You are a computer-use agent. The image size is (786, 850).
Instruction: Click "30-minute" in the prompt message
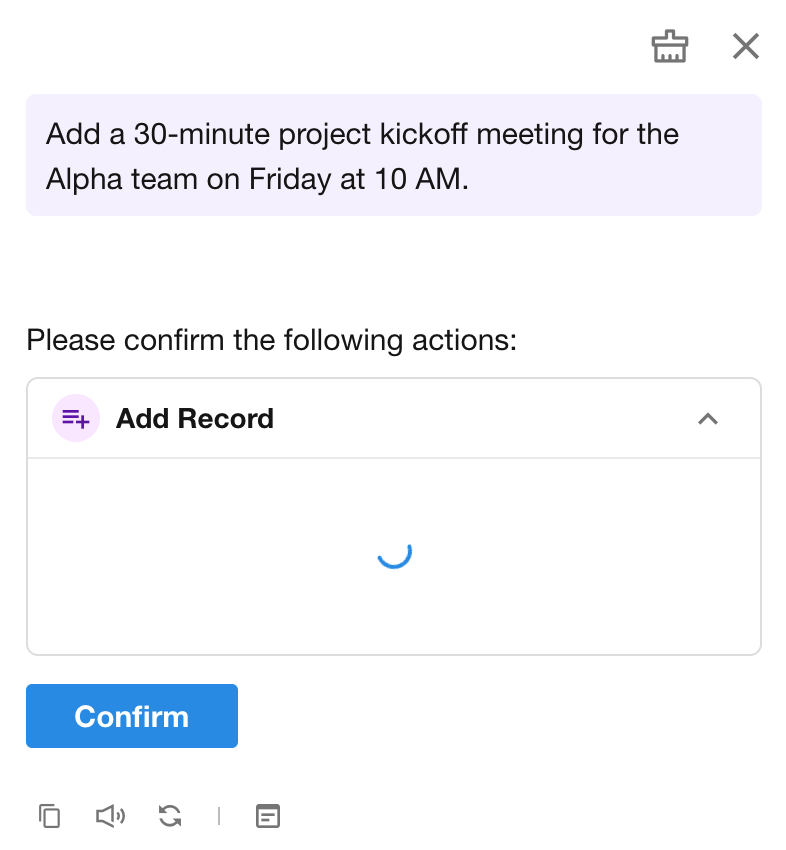click(180, 134)
